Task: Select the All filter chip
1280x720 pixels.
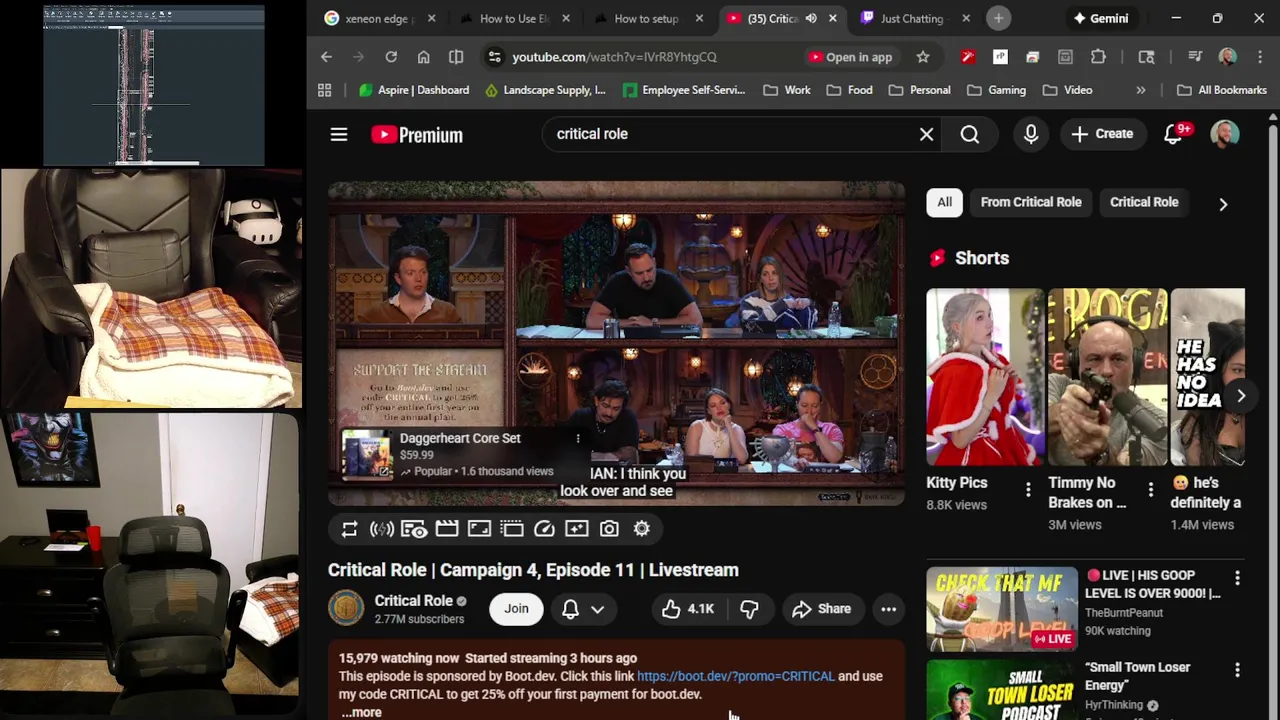Action: point(944,202)
